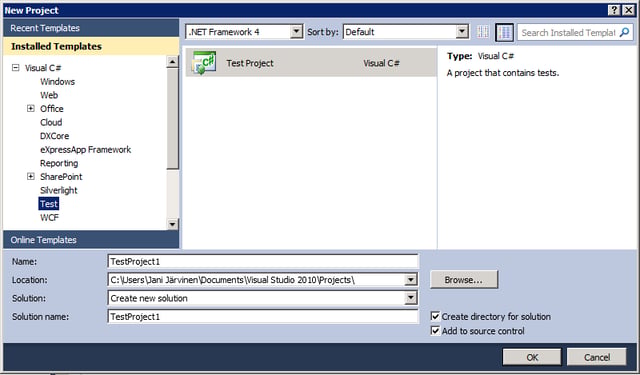
Task: Select the SharePoint category
Action: (x=61, y=177)
